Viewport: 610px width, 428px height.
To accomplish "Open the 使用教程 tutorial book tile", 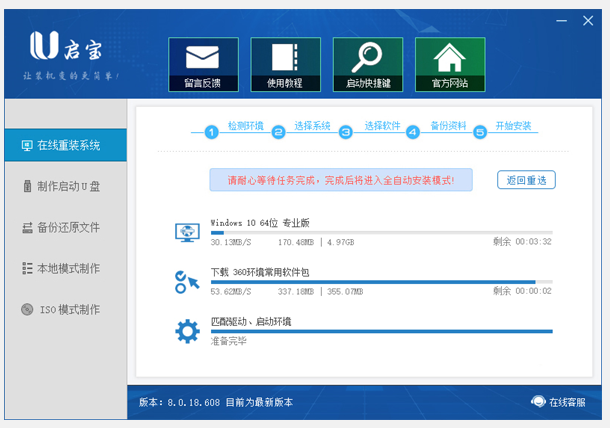I will pos(286,65).
